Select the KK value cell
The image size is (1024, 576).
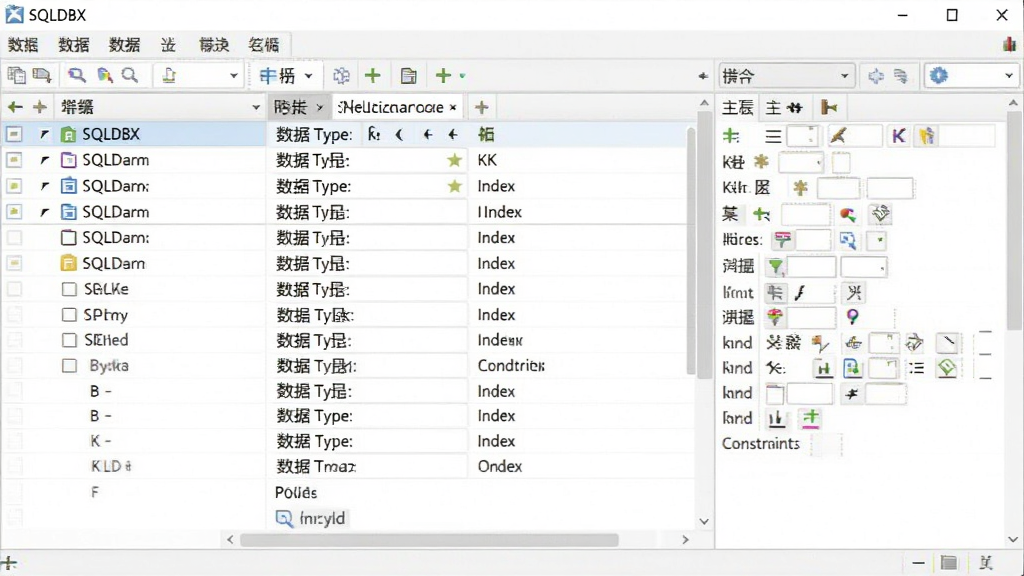tap(487, 160)
